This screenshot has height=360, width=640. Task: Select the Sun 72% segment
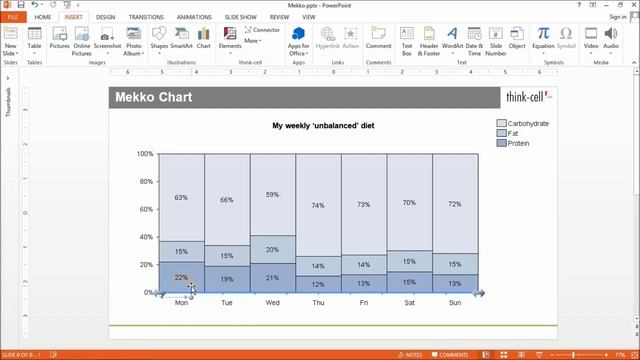pos(455,204)
